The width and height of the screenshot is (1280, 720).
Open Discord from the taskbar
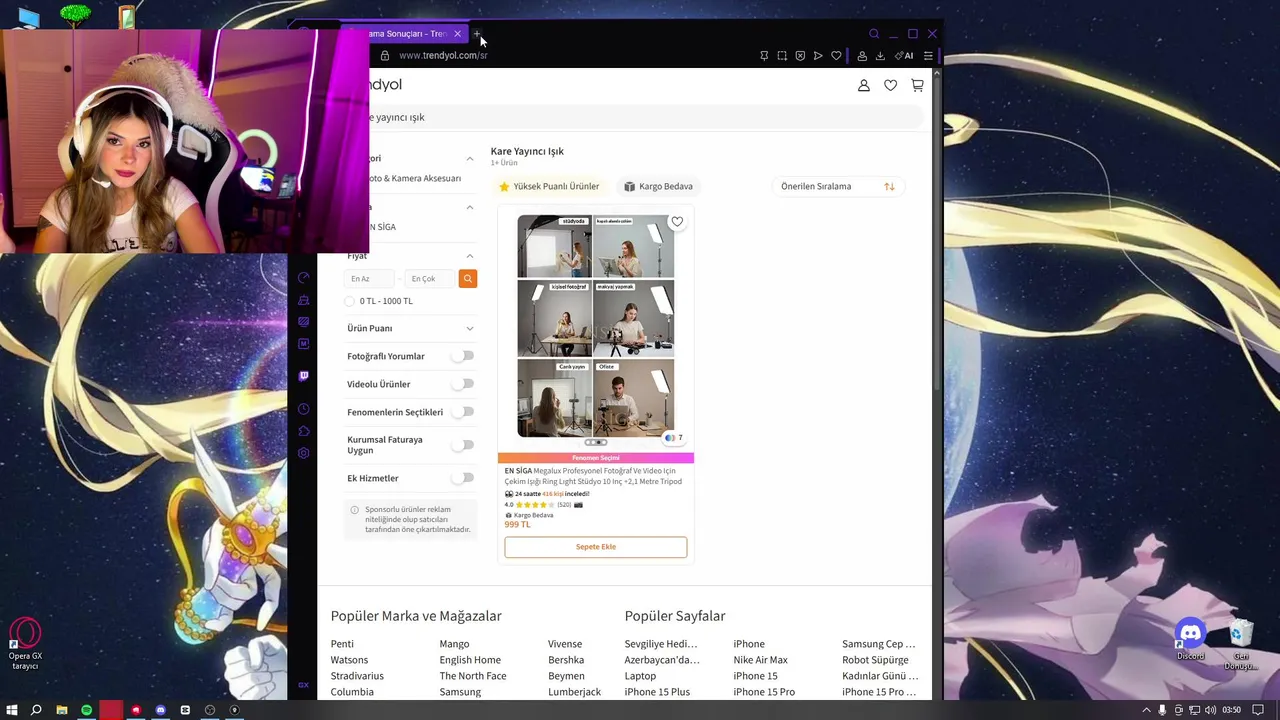coord(160,710)
